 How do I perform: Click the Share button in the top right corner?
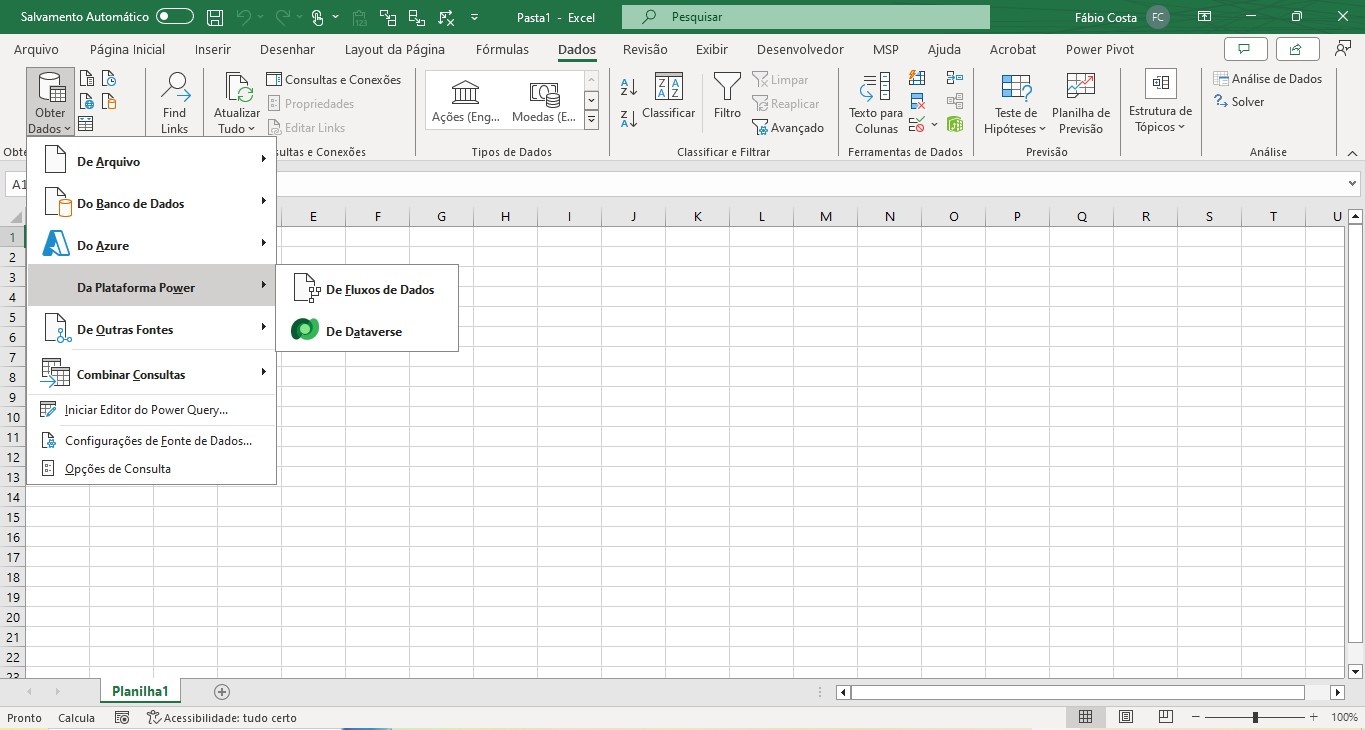1296,49
